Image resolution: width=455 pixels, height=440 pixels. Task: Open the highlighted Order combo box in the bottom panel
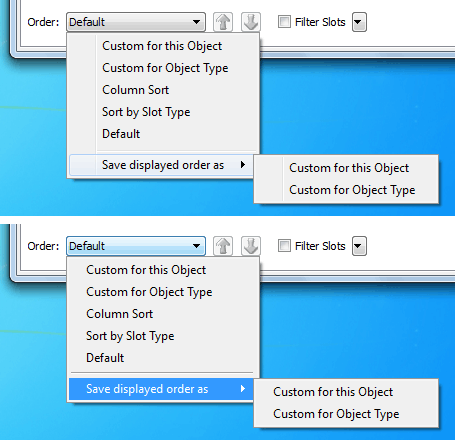click(x=136, y=246)
